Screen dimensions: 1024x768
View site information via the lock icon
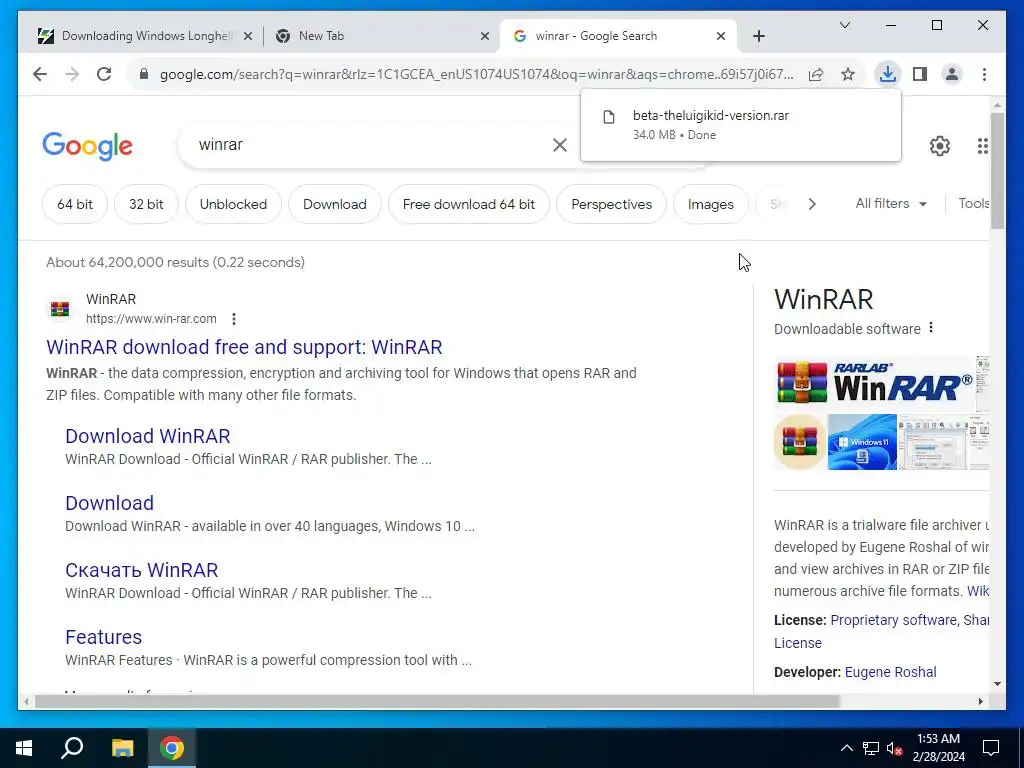144,74
